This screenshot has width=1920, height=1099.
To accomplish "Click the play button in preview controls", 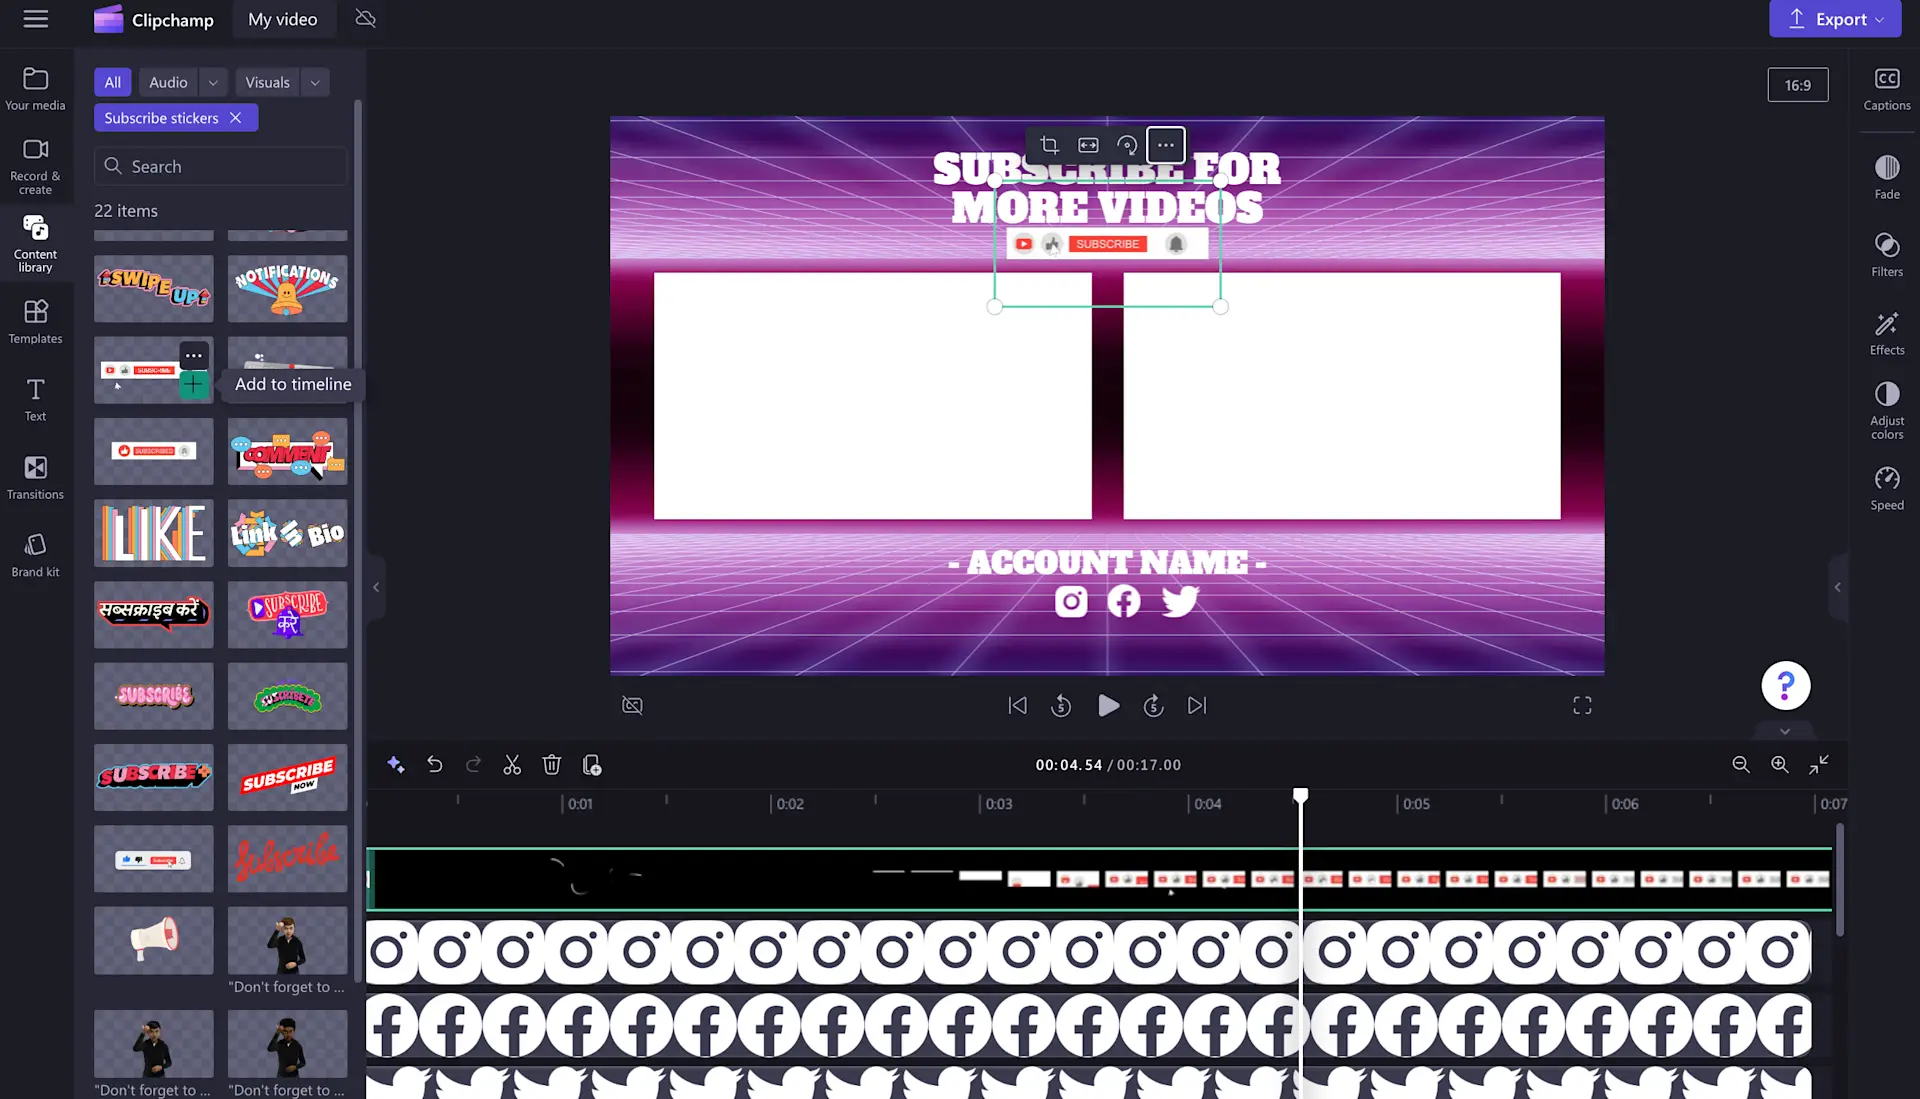I will [1106, 706].
